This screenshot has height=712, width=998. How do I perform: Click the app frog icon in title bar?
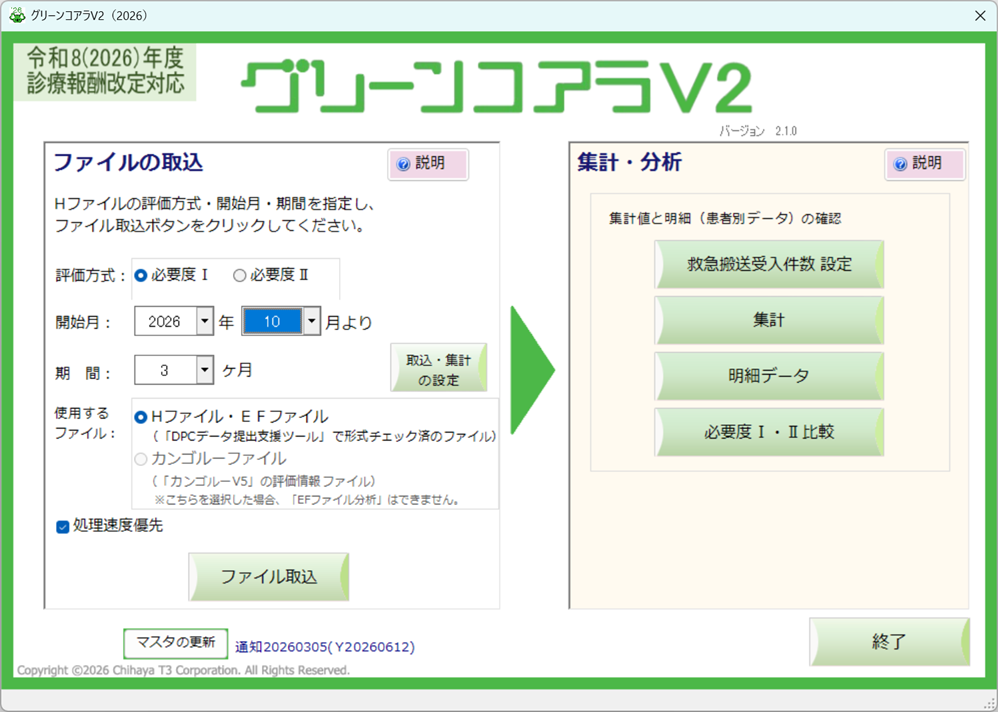17,15
